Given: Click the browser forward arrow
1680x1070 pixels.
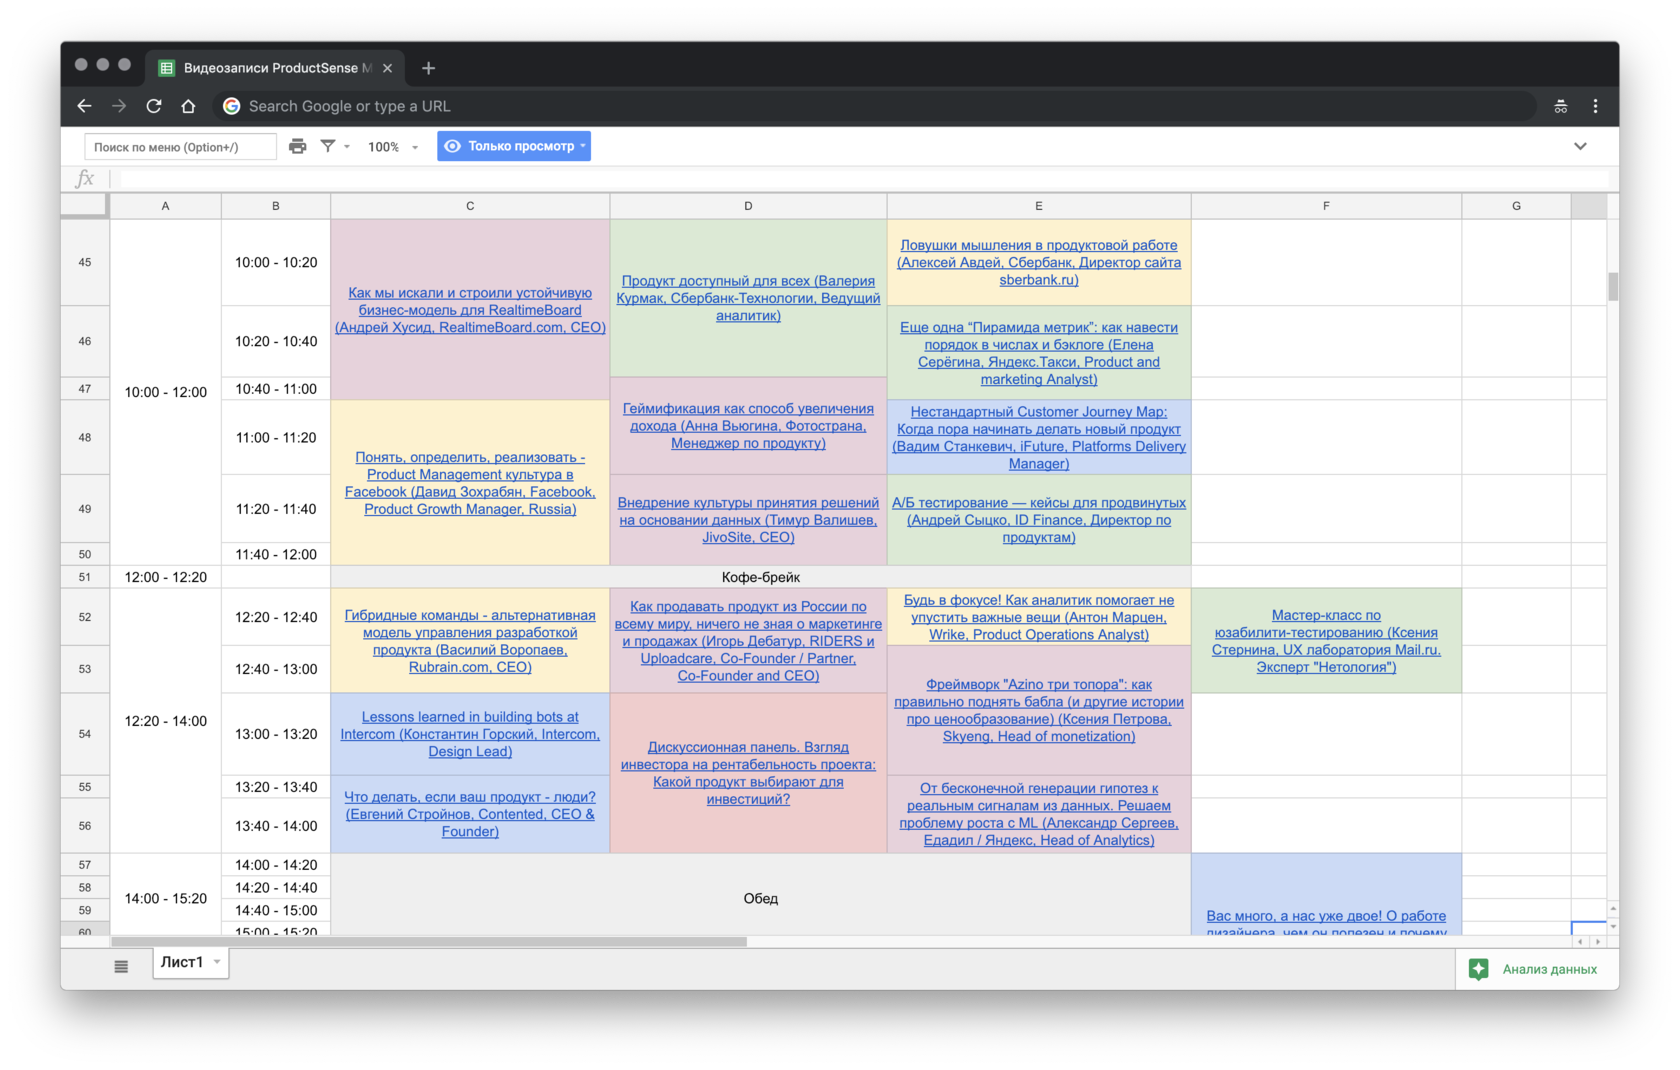Looking at the screenshot, I should coord(119,106).
